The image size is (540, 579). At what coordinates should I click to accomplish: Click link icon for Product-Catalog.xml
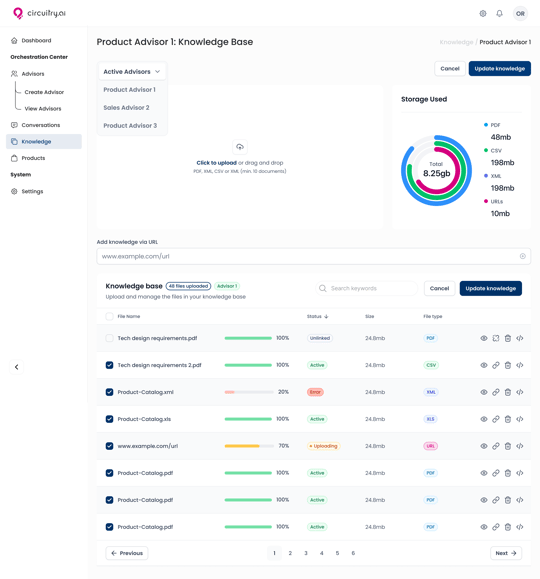point(496,392)
